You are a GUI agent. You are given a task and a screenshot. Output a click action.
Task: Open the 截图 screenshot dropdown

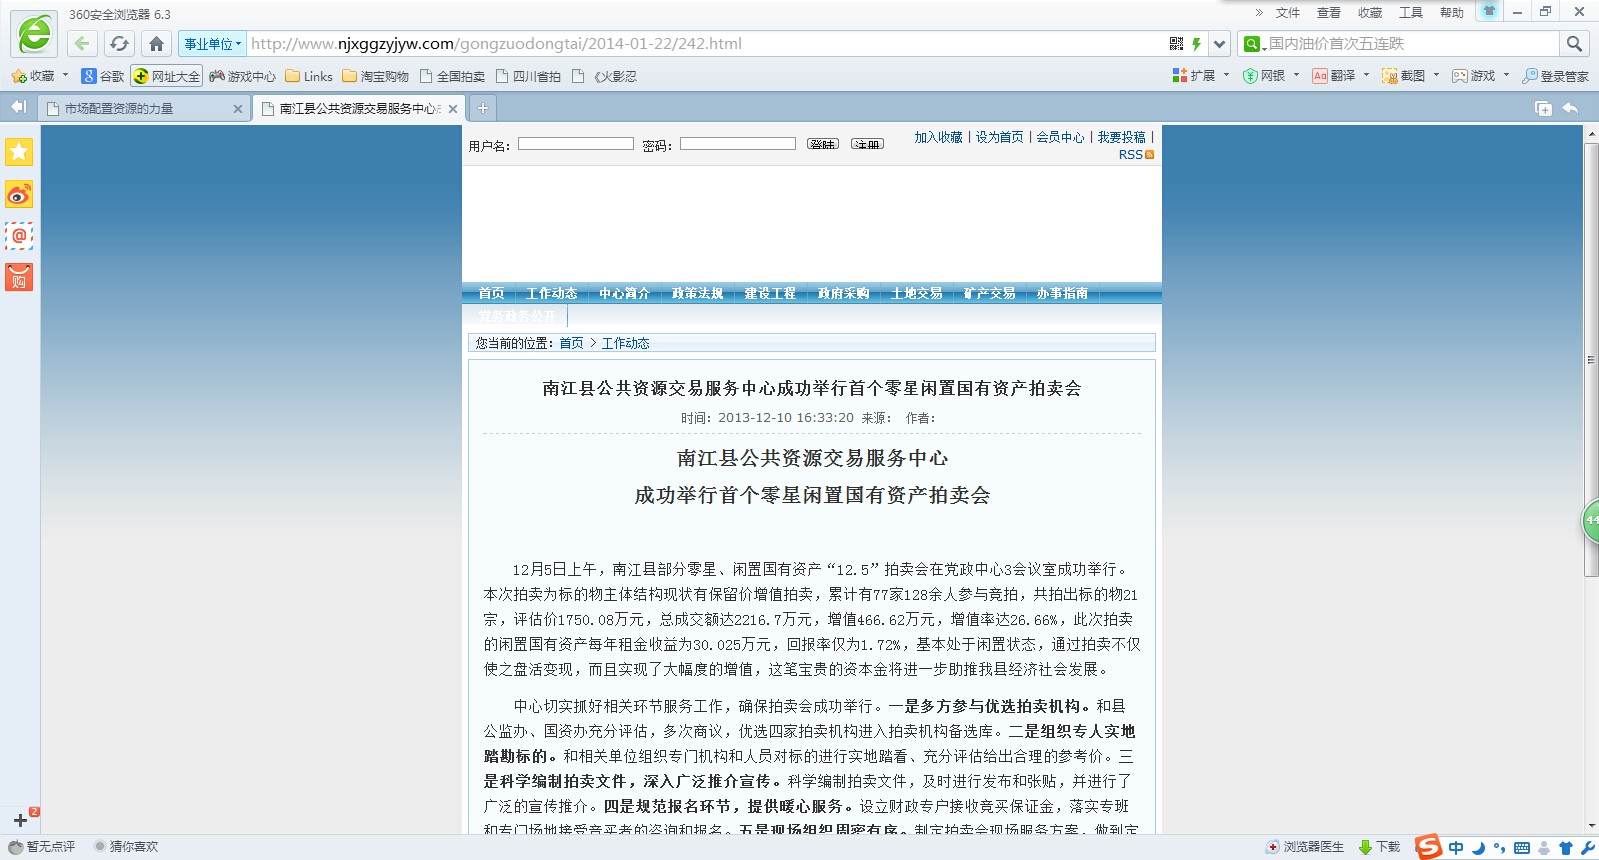click(1436, 75)
